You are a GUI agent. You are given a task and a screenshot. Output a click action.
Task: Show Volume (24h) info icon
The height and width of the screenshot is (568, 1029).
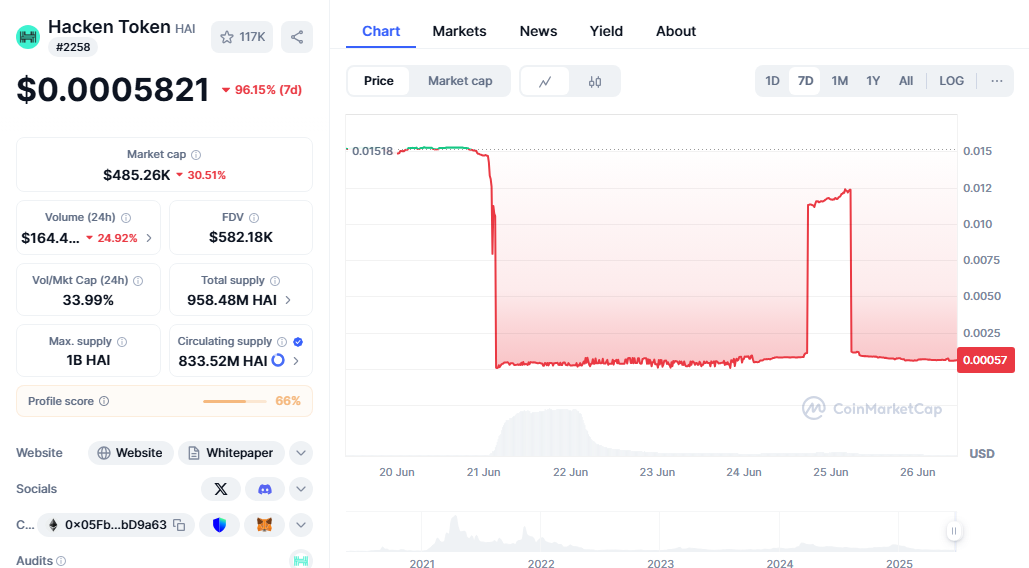(126, 218)
